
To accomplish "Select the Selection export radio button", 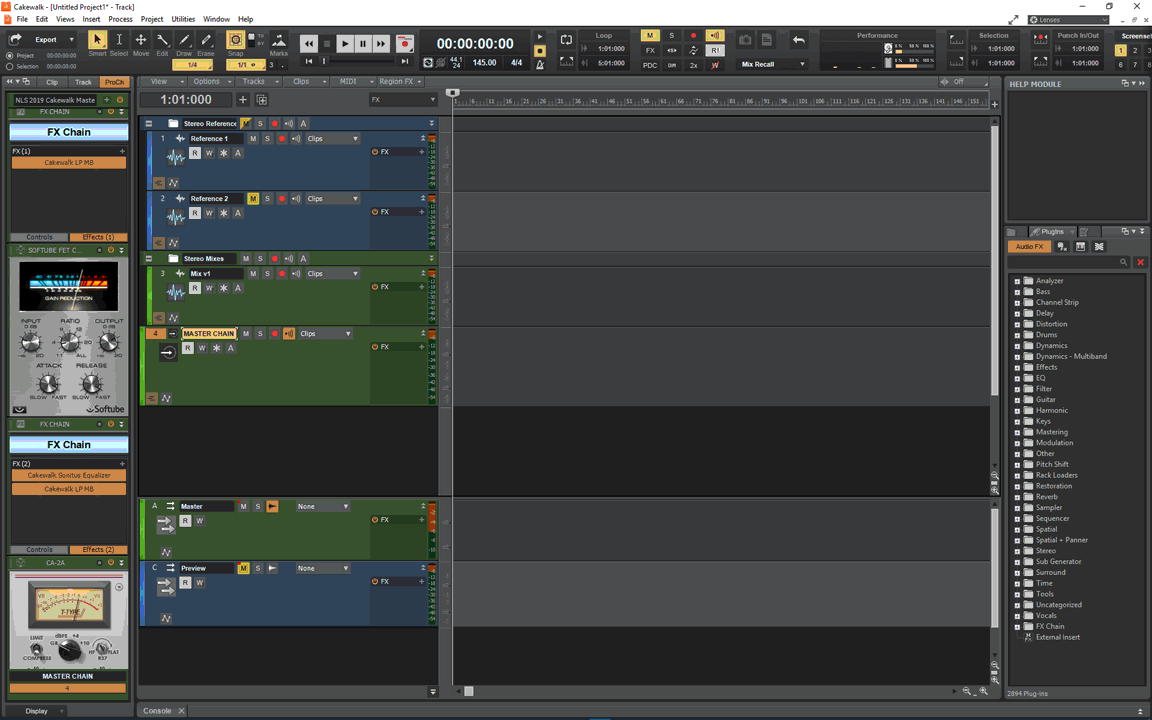I will [x=10, y=66].
